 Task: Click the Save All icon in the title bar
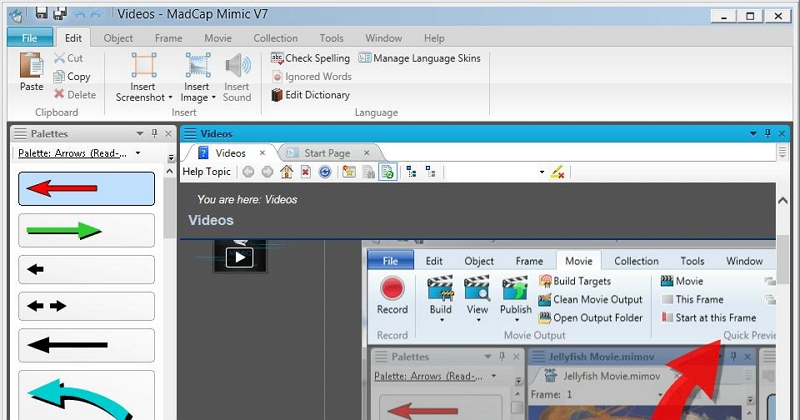(x=60, y=13)
